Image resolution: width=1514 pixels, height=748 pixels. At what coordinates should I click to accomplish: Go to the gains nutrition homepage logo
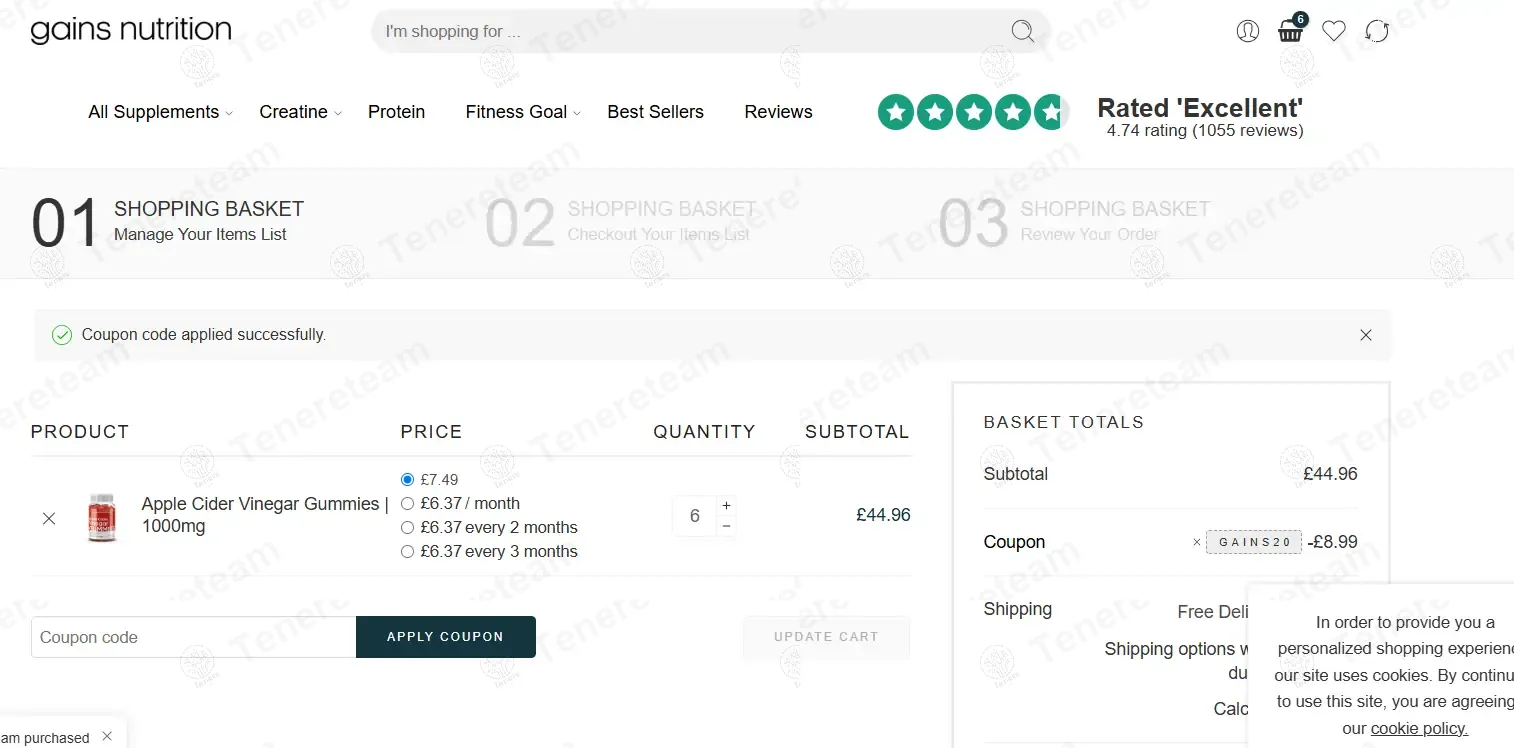[x=131, y=31]
